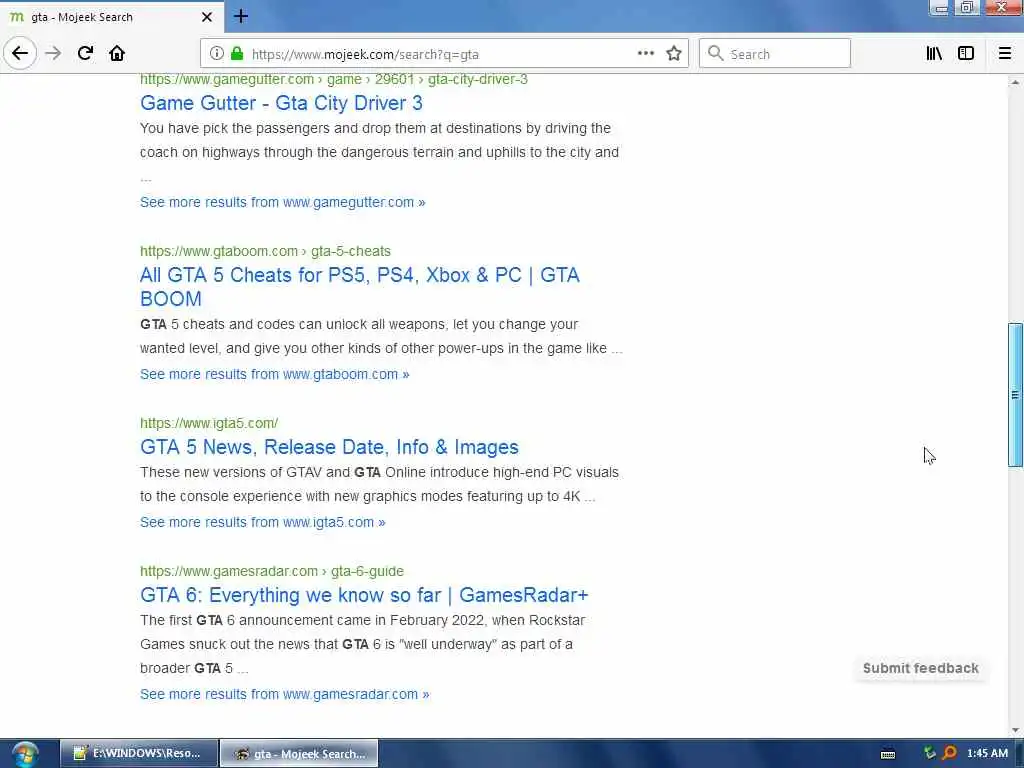Image resolution: width=1024 pixels, height=768 pixels.
Task: Click the scrollbar down arrow
Action: (1015, 730)
